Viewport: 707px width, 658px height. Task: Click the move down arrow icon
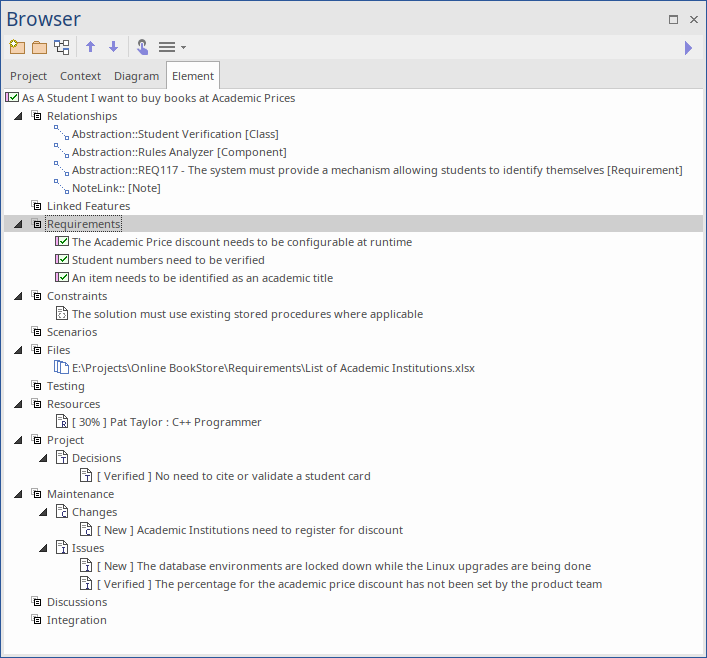113,47
